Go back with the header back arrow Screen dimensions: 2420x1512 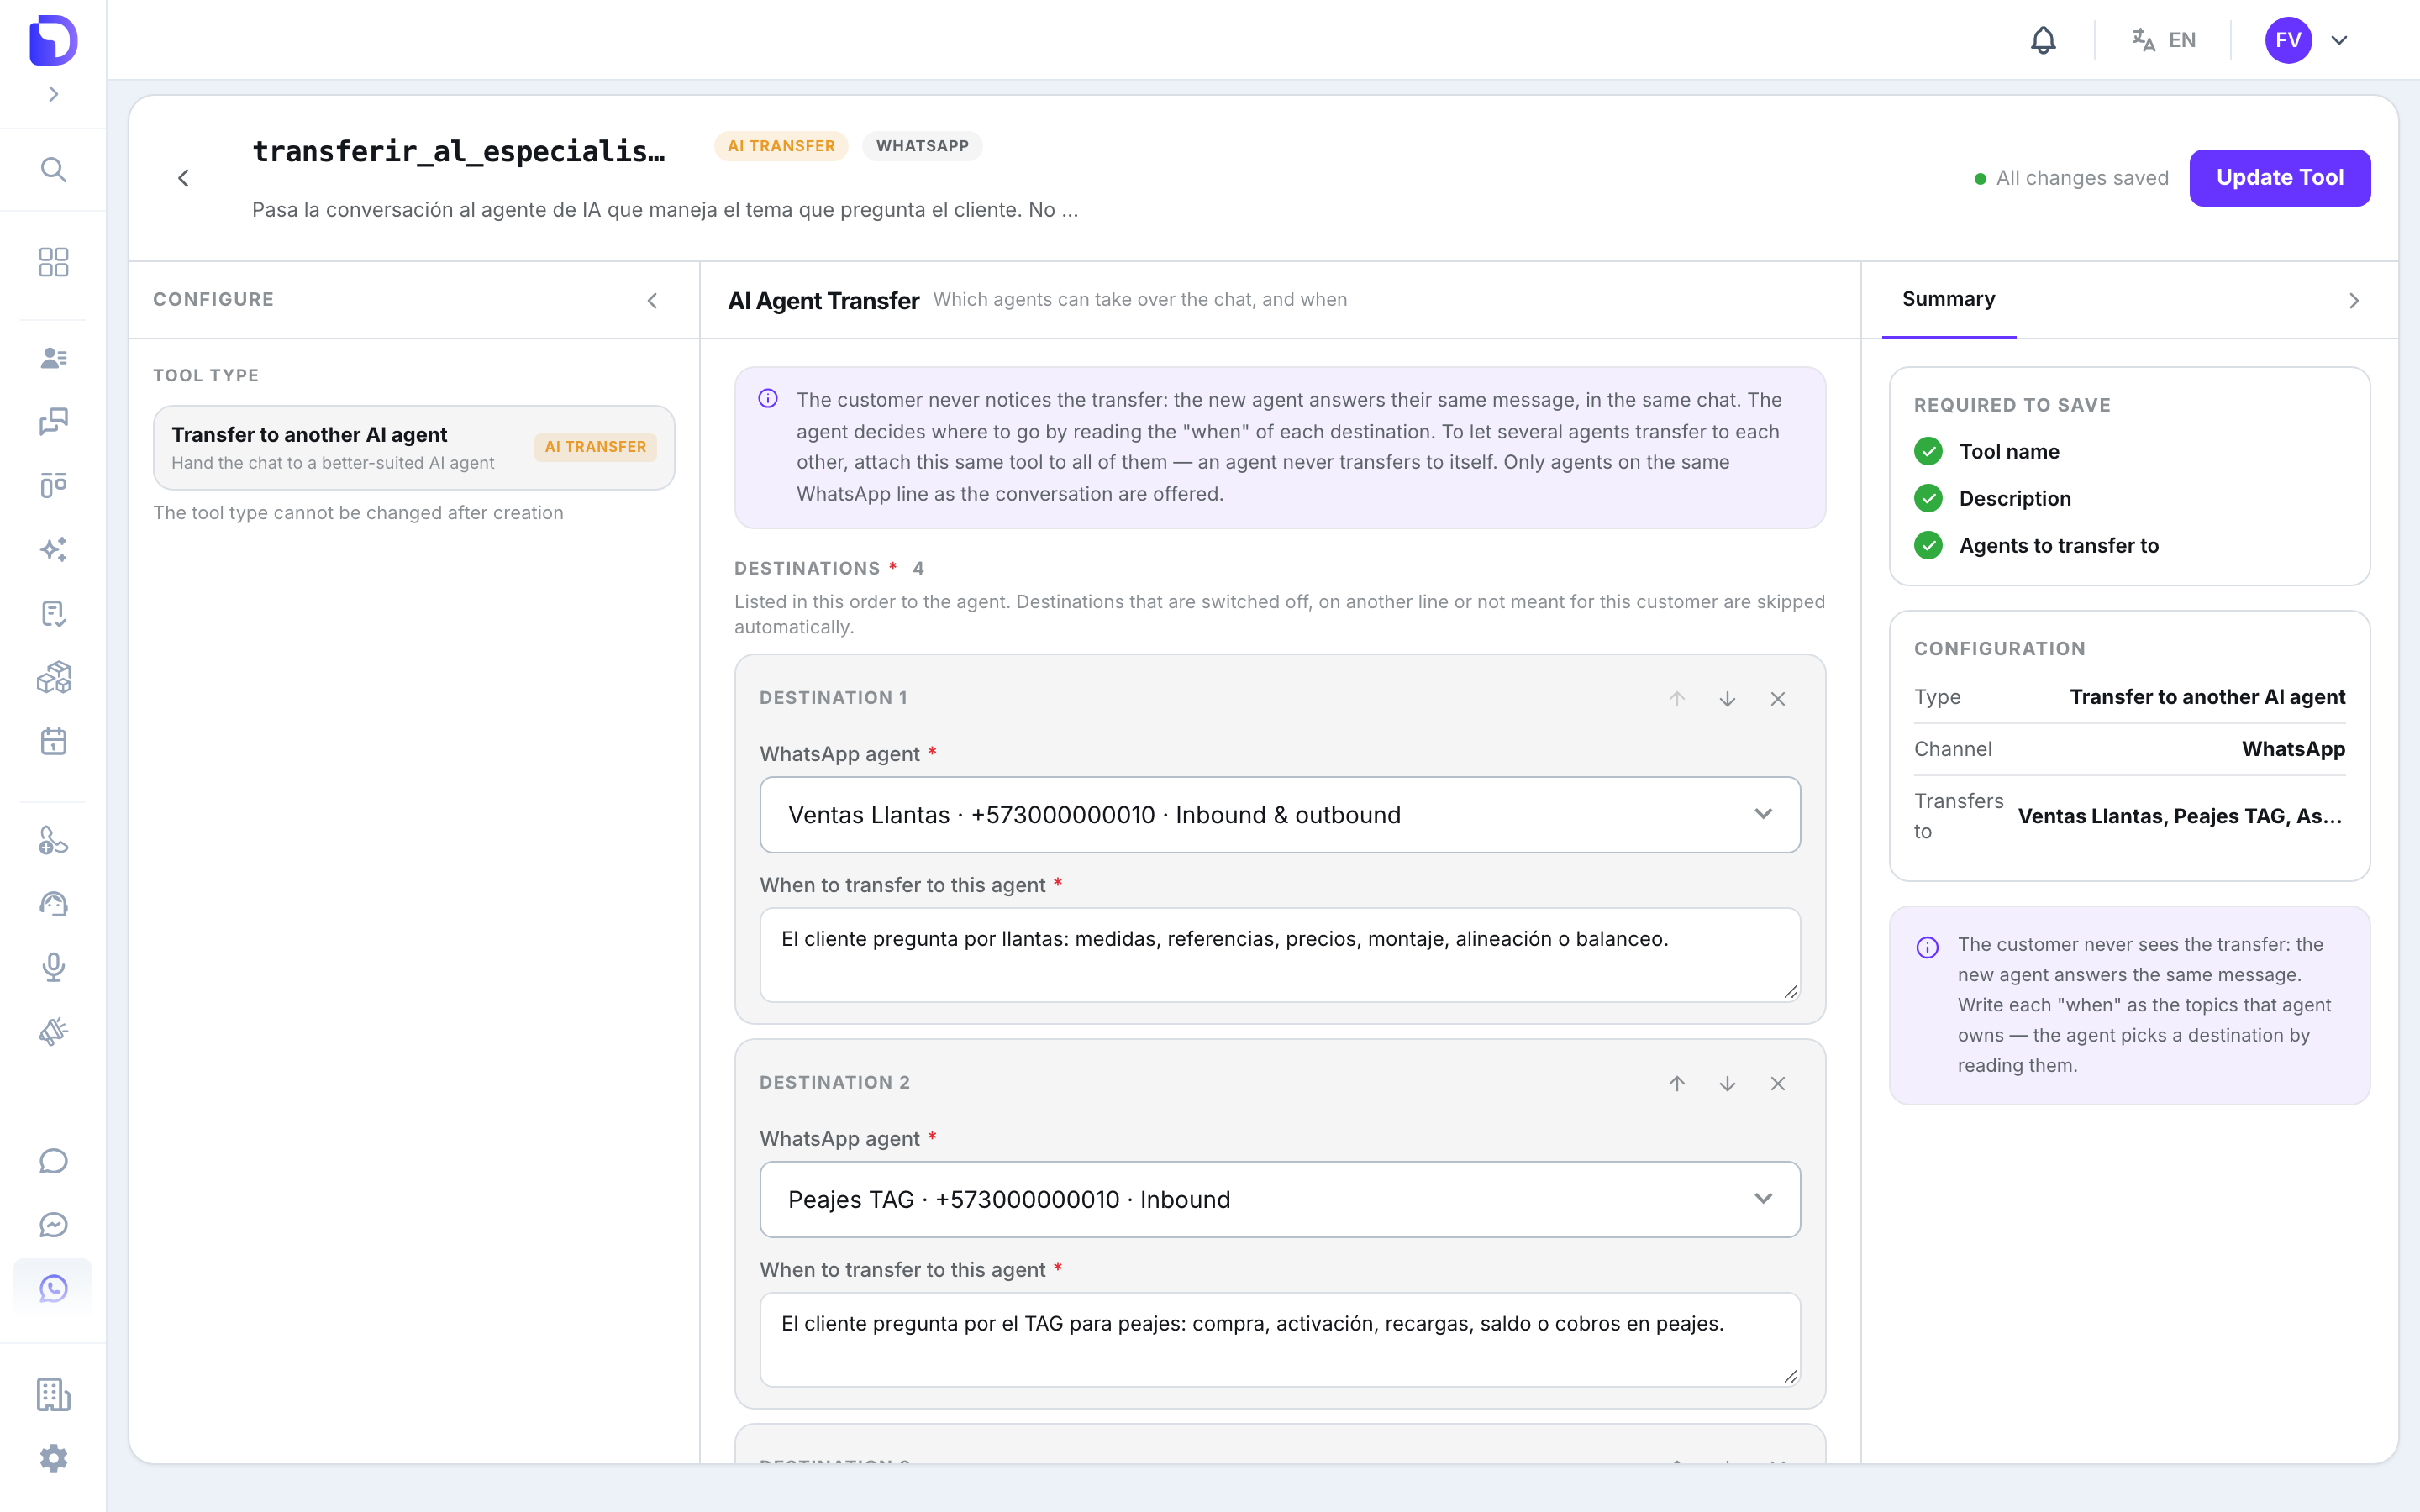coord(183,178)
